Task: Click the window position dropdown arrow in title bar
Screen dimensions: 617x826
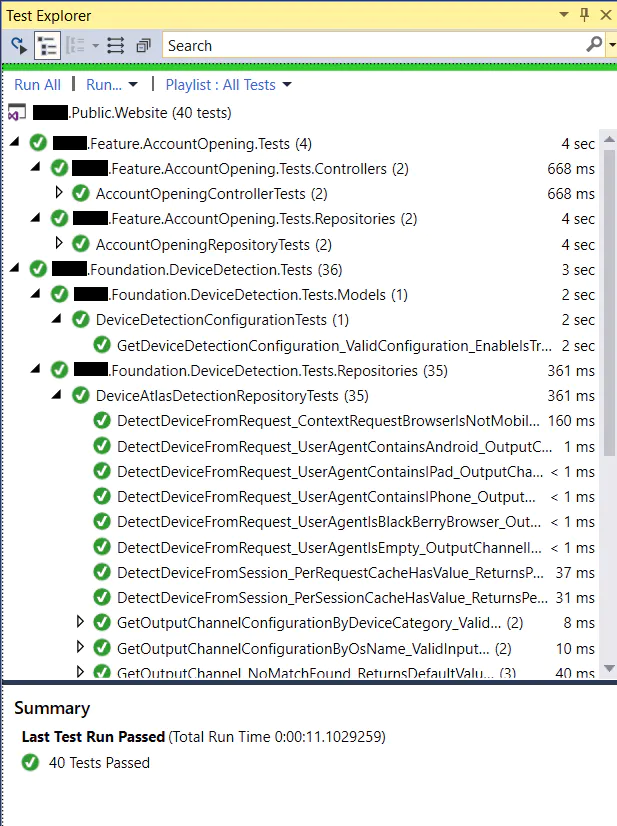Action: [x=564, y=15]
